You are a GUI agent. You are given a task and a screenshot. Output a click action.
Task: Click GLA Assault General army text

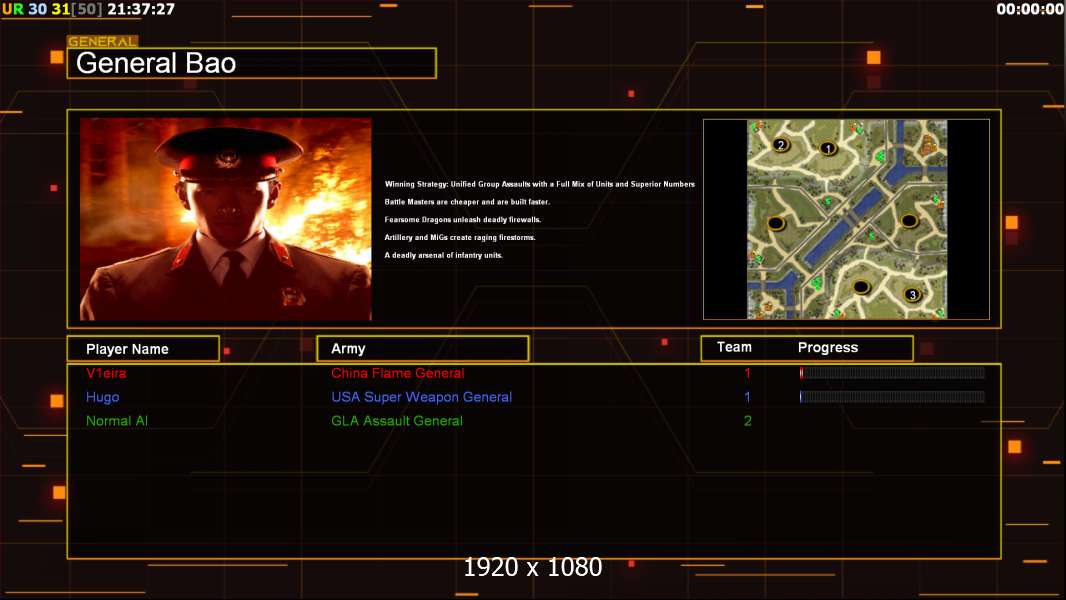397,421
